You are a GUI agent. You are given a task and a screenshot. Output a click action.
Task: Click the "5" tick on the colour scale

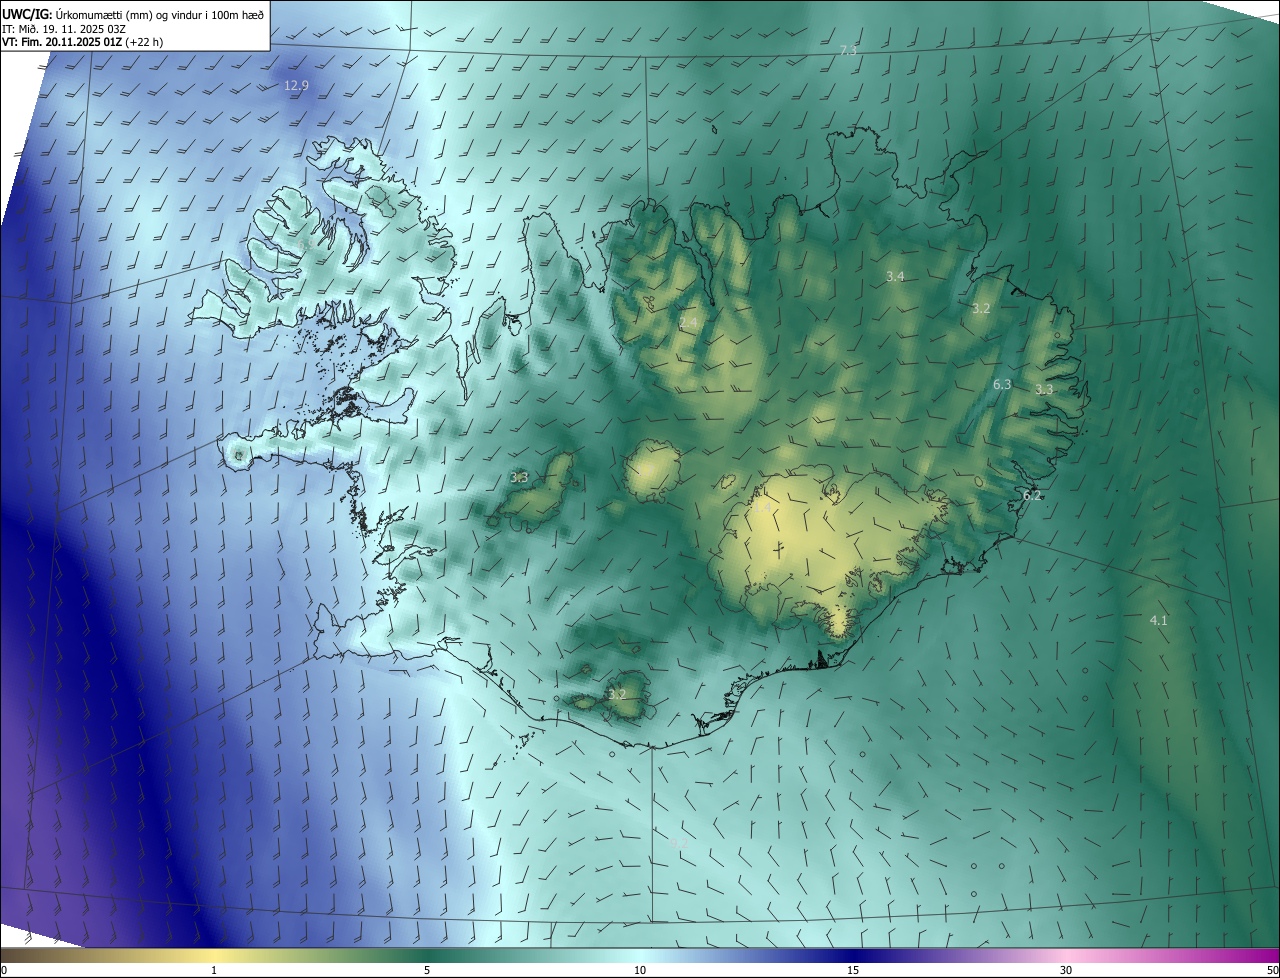pos(427,970)
